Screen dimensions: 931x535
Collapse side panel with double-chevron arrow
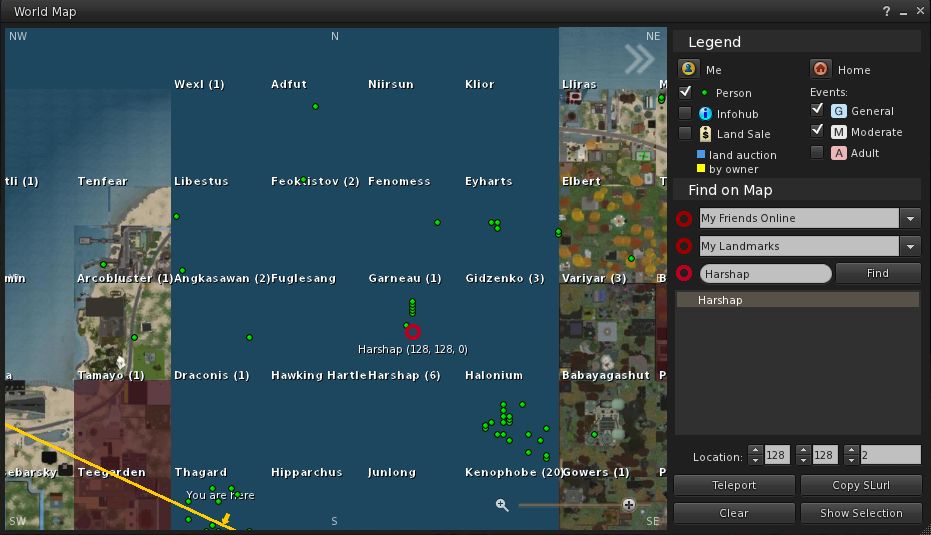click(x=639, y=60)
